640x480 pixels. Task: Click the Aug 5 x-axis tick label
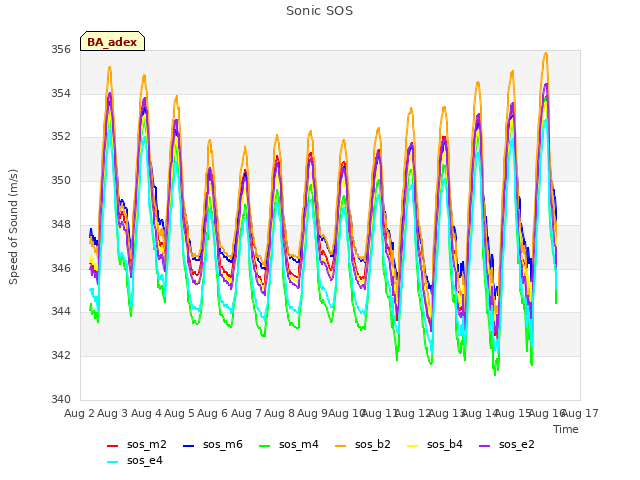(x=179, y=413)
